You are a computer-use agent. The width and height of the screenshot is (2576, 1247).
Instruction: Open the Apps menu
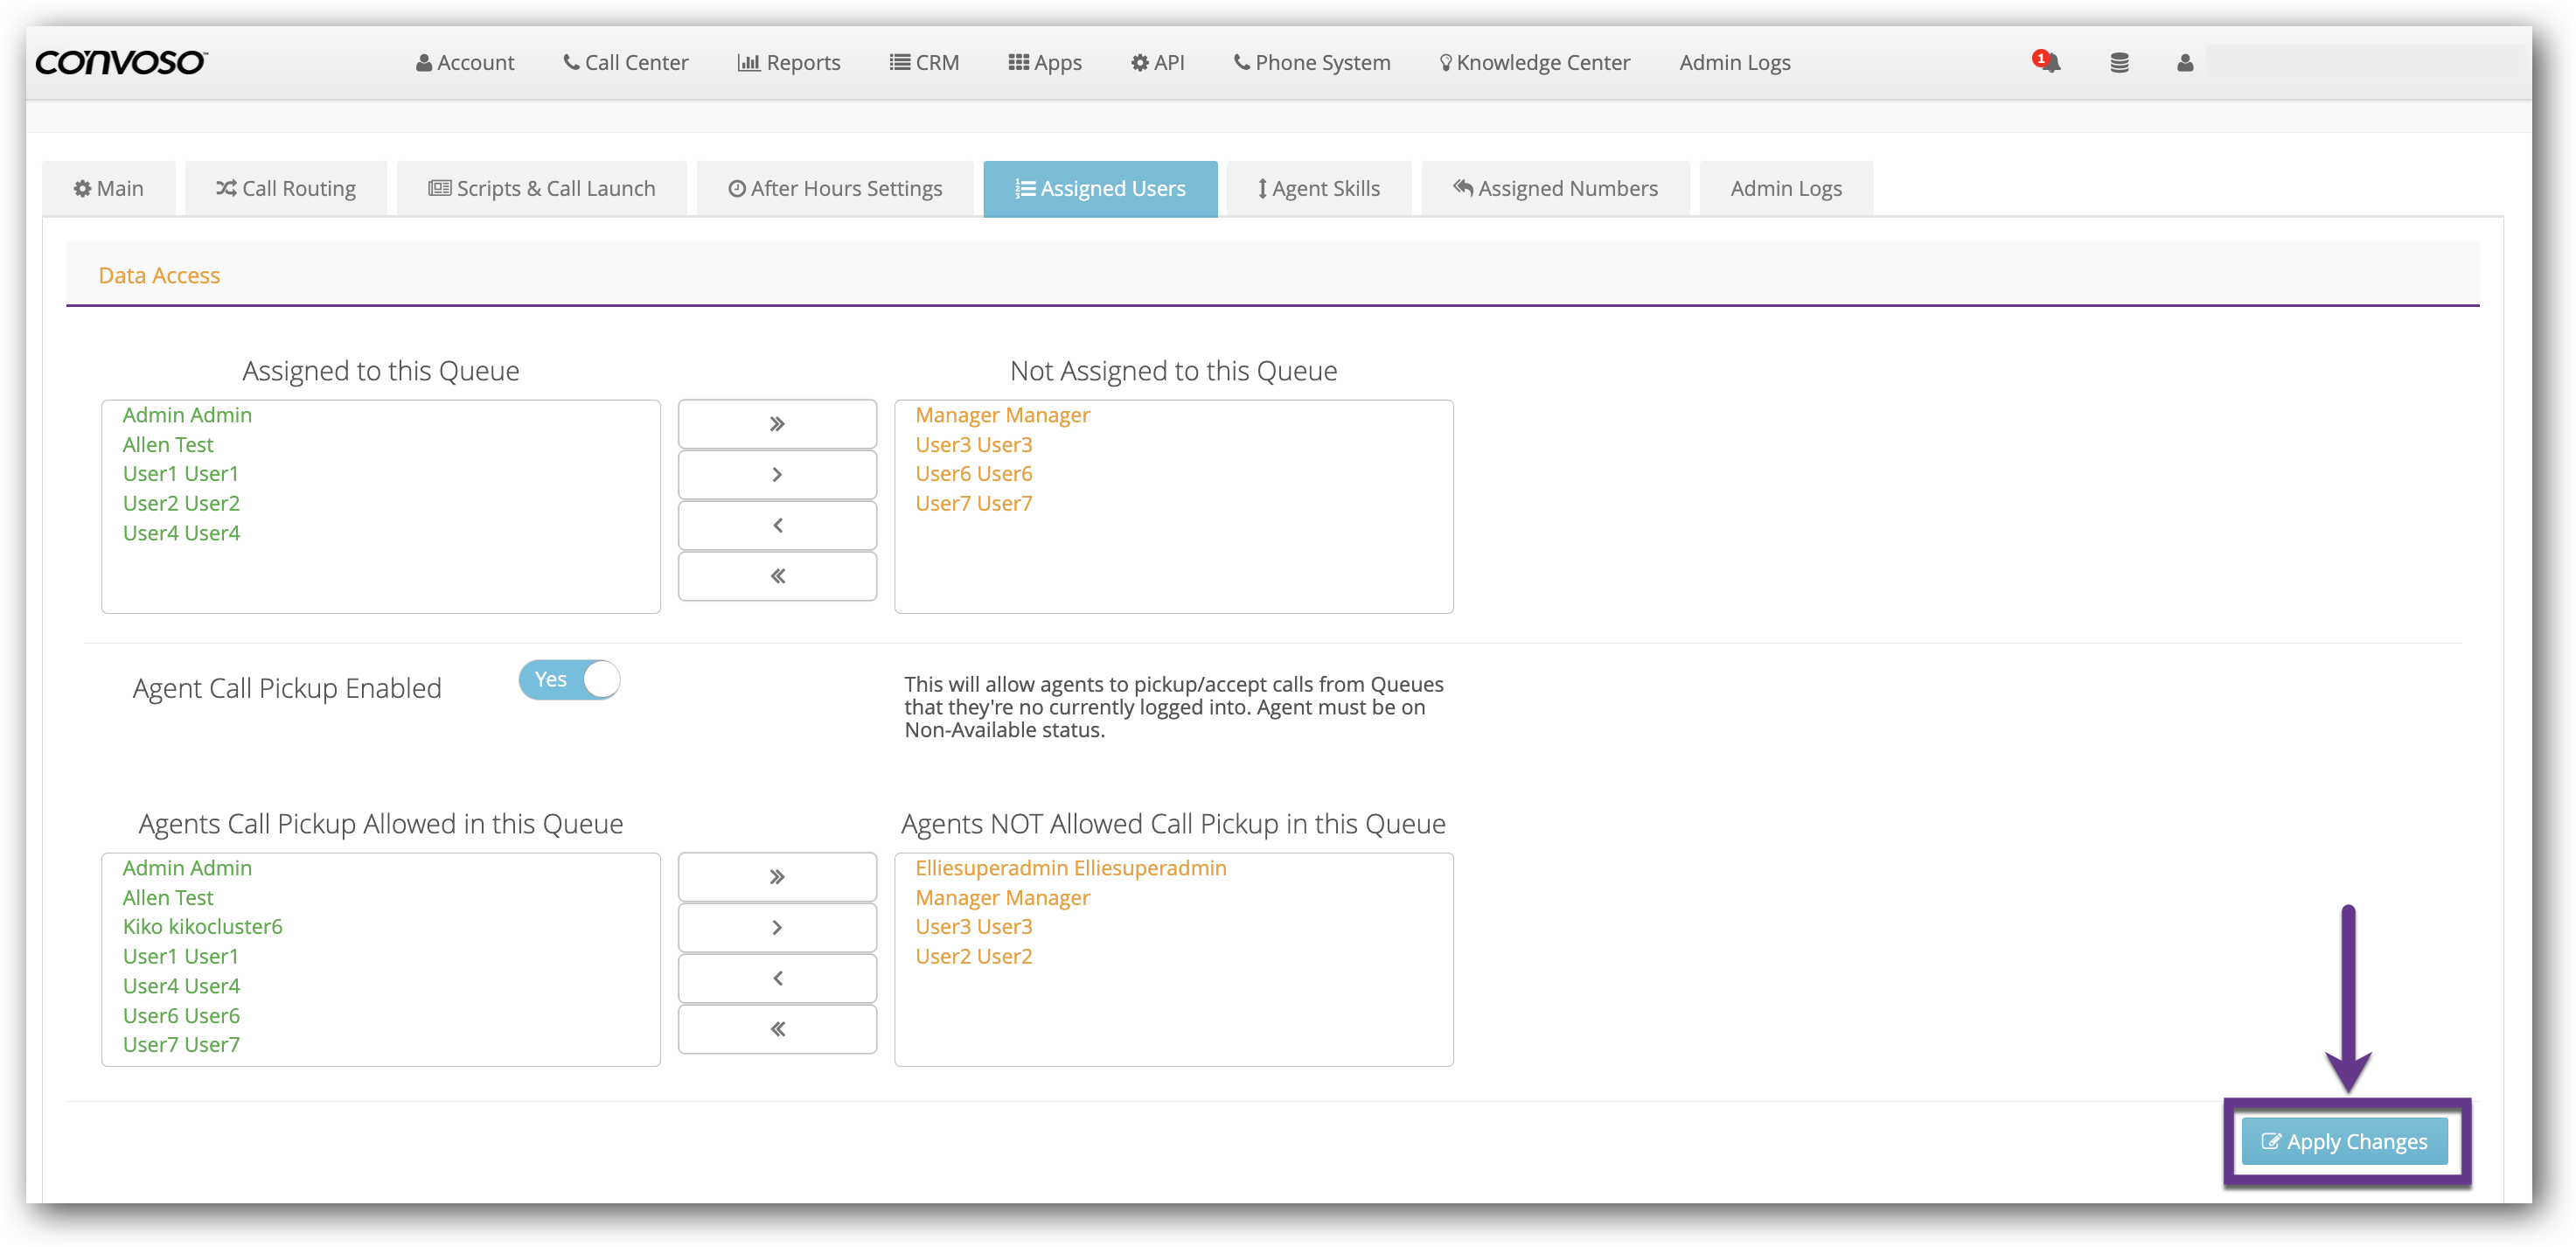click(1045, 62)
